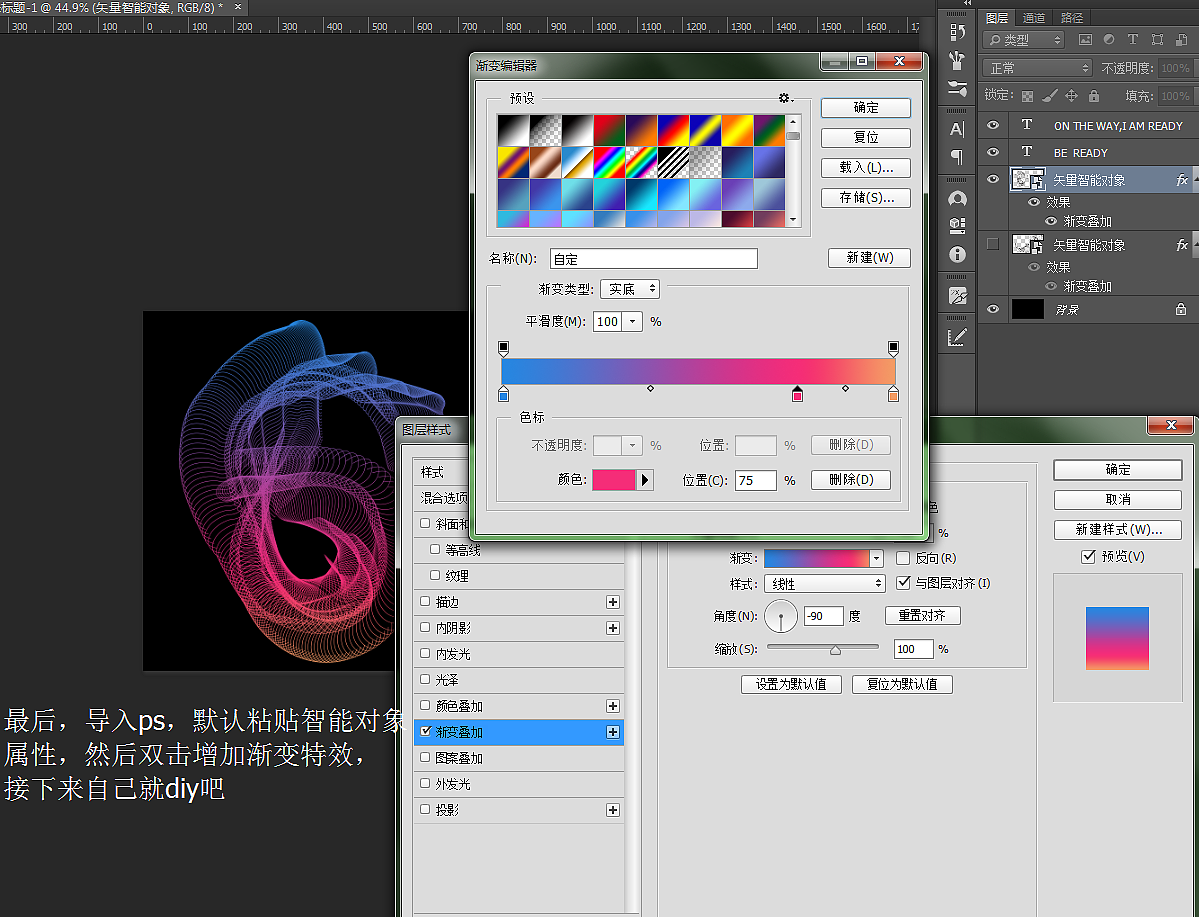This screenshot has height=917, width=1199.
Task: Open the 平滑度 value dropdown arrow
Action: (632, 321)
